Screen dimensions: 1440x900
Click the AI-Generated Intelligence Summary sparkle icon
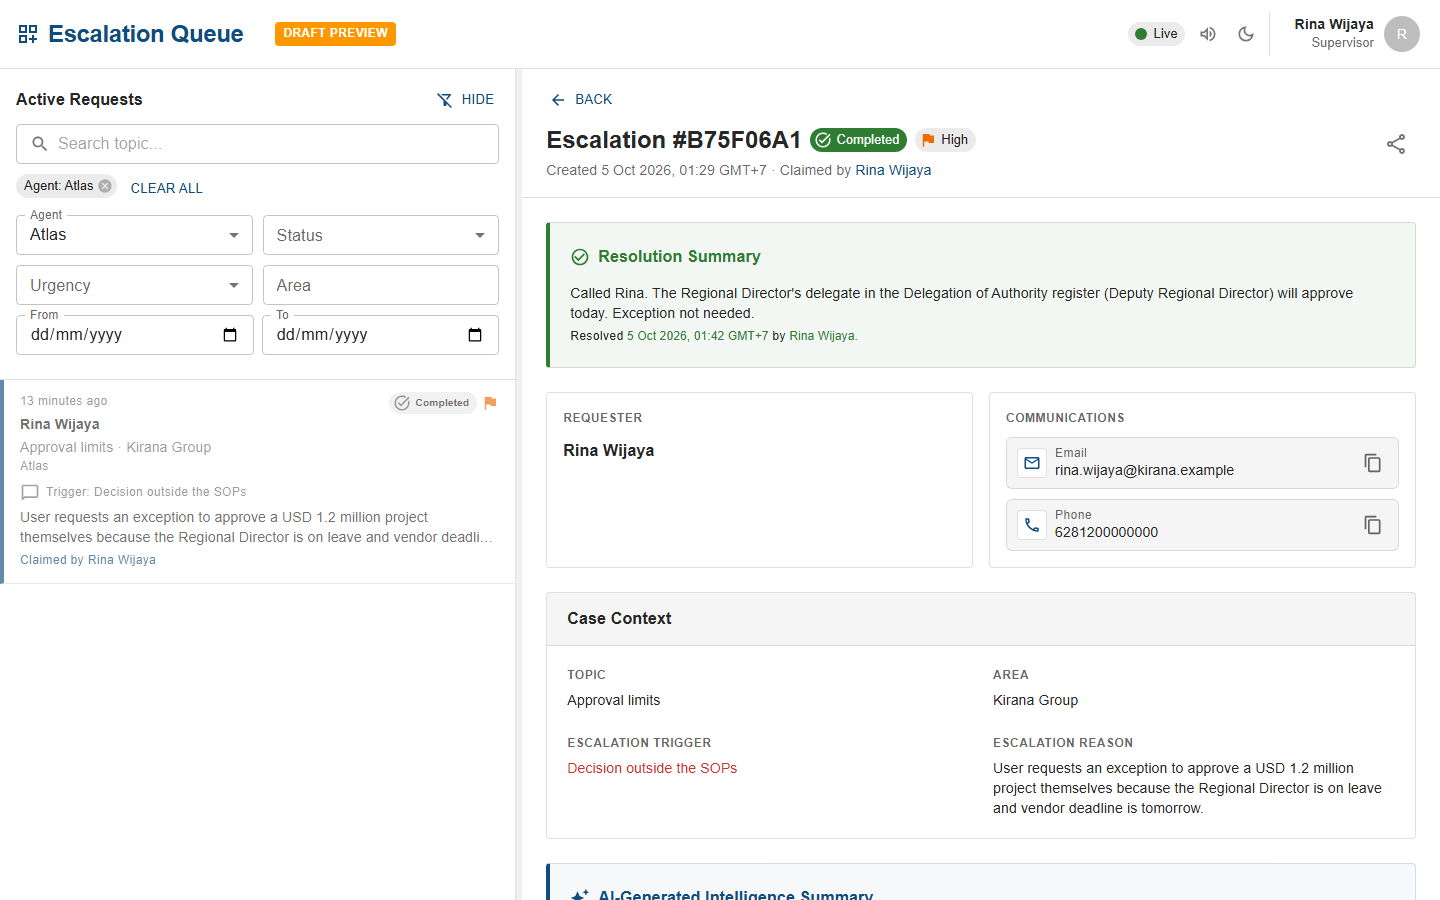pos(580,894)
